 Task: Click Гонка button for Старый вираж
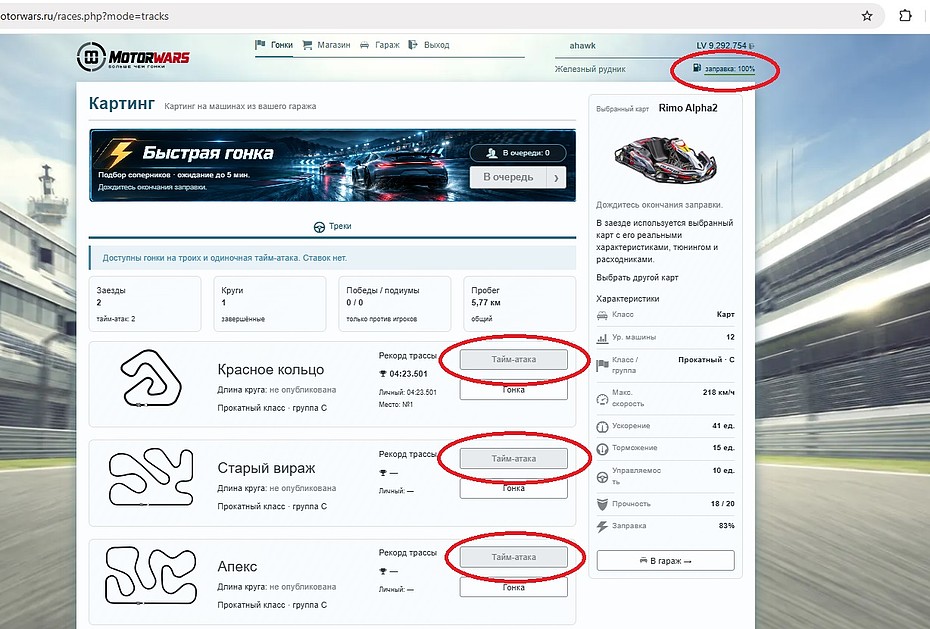pos(514,488)
